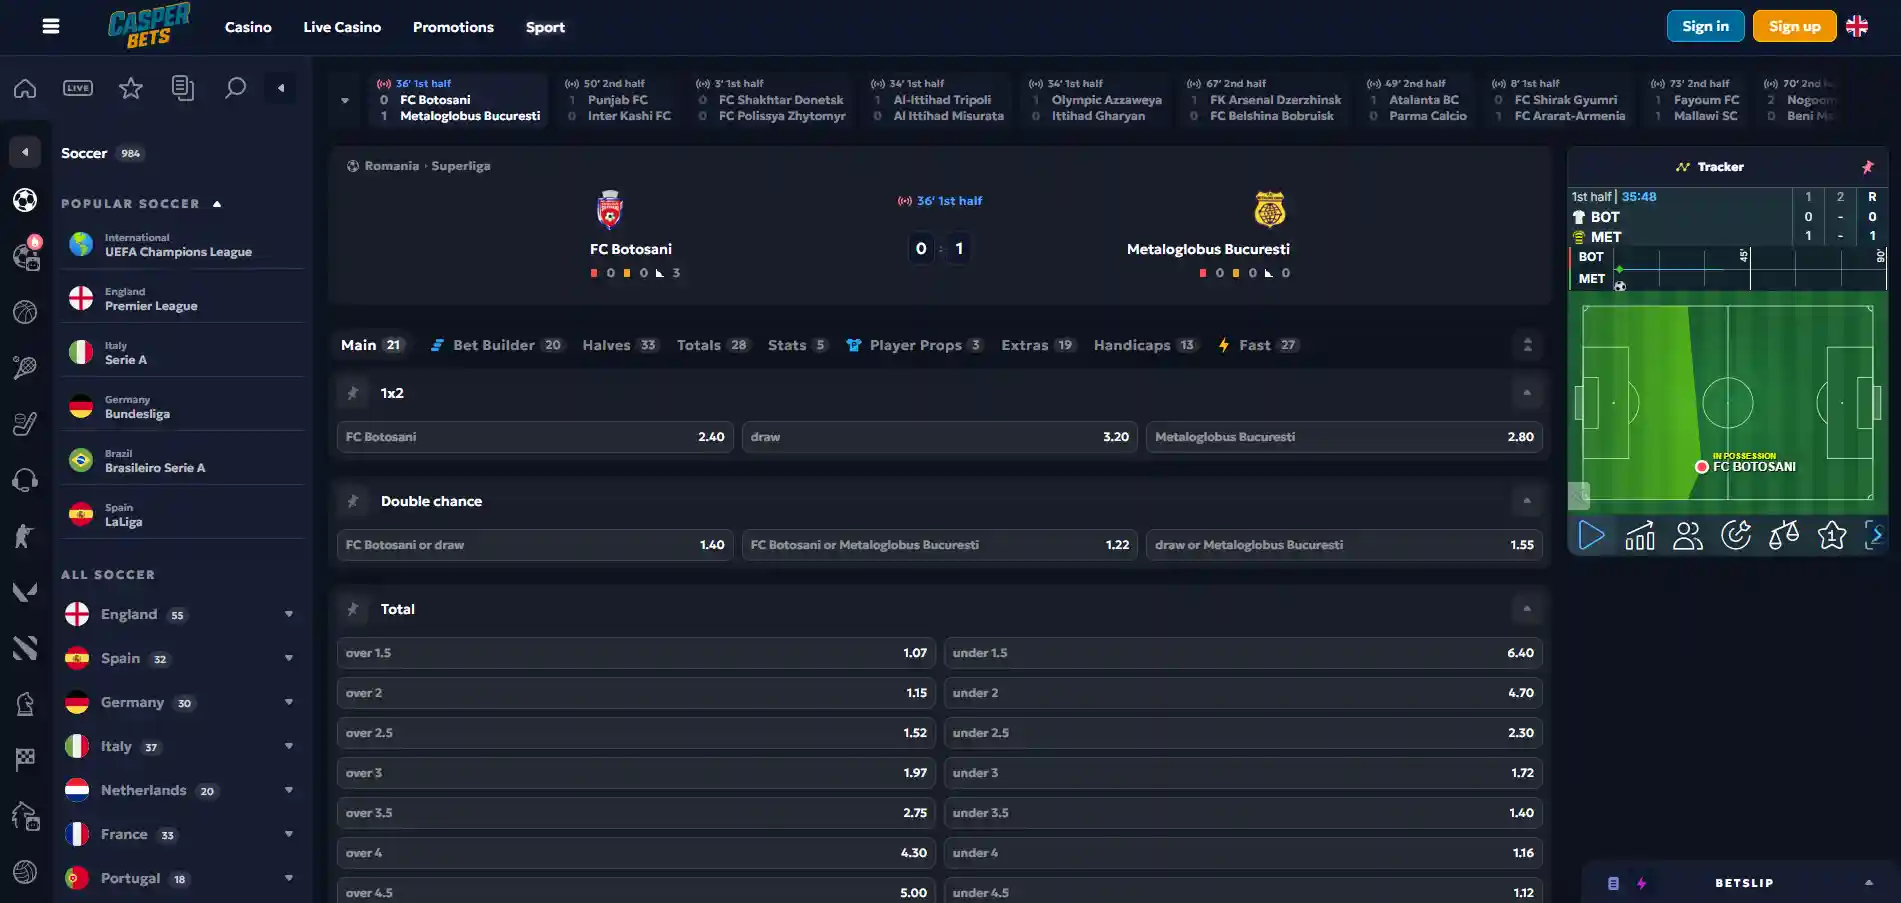Open the Sport menu

(545, 27)
